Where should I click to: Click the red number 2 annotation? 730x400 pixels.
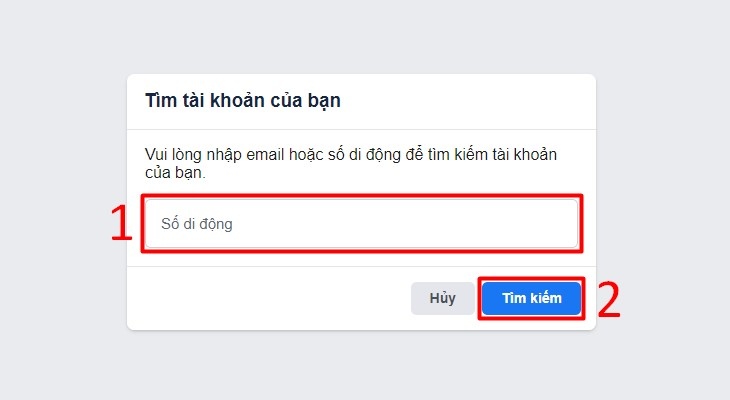pos(609,299)
